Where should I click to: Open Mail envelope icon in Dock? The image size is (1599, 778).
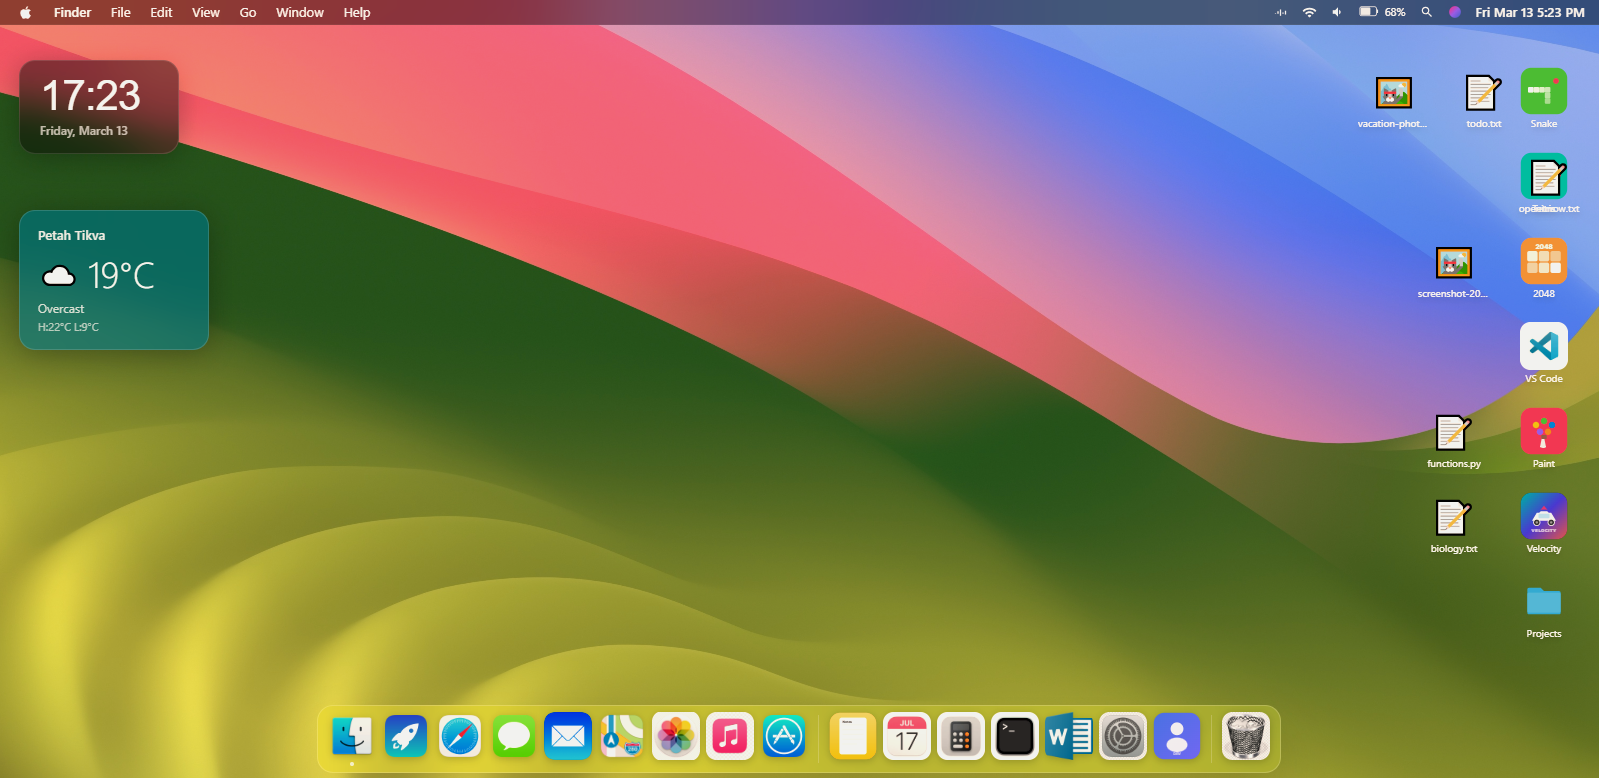(568, 738)
